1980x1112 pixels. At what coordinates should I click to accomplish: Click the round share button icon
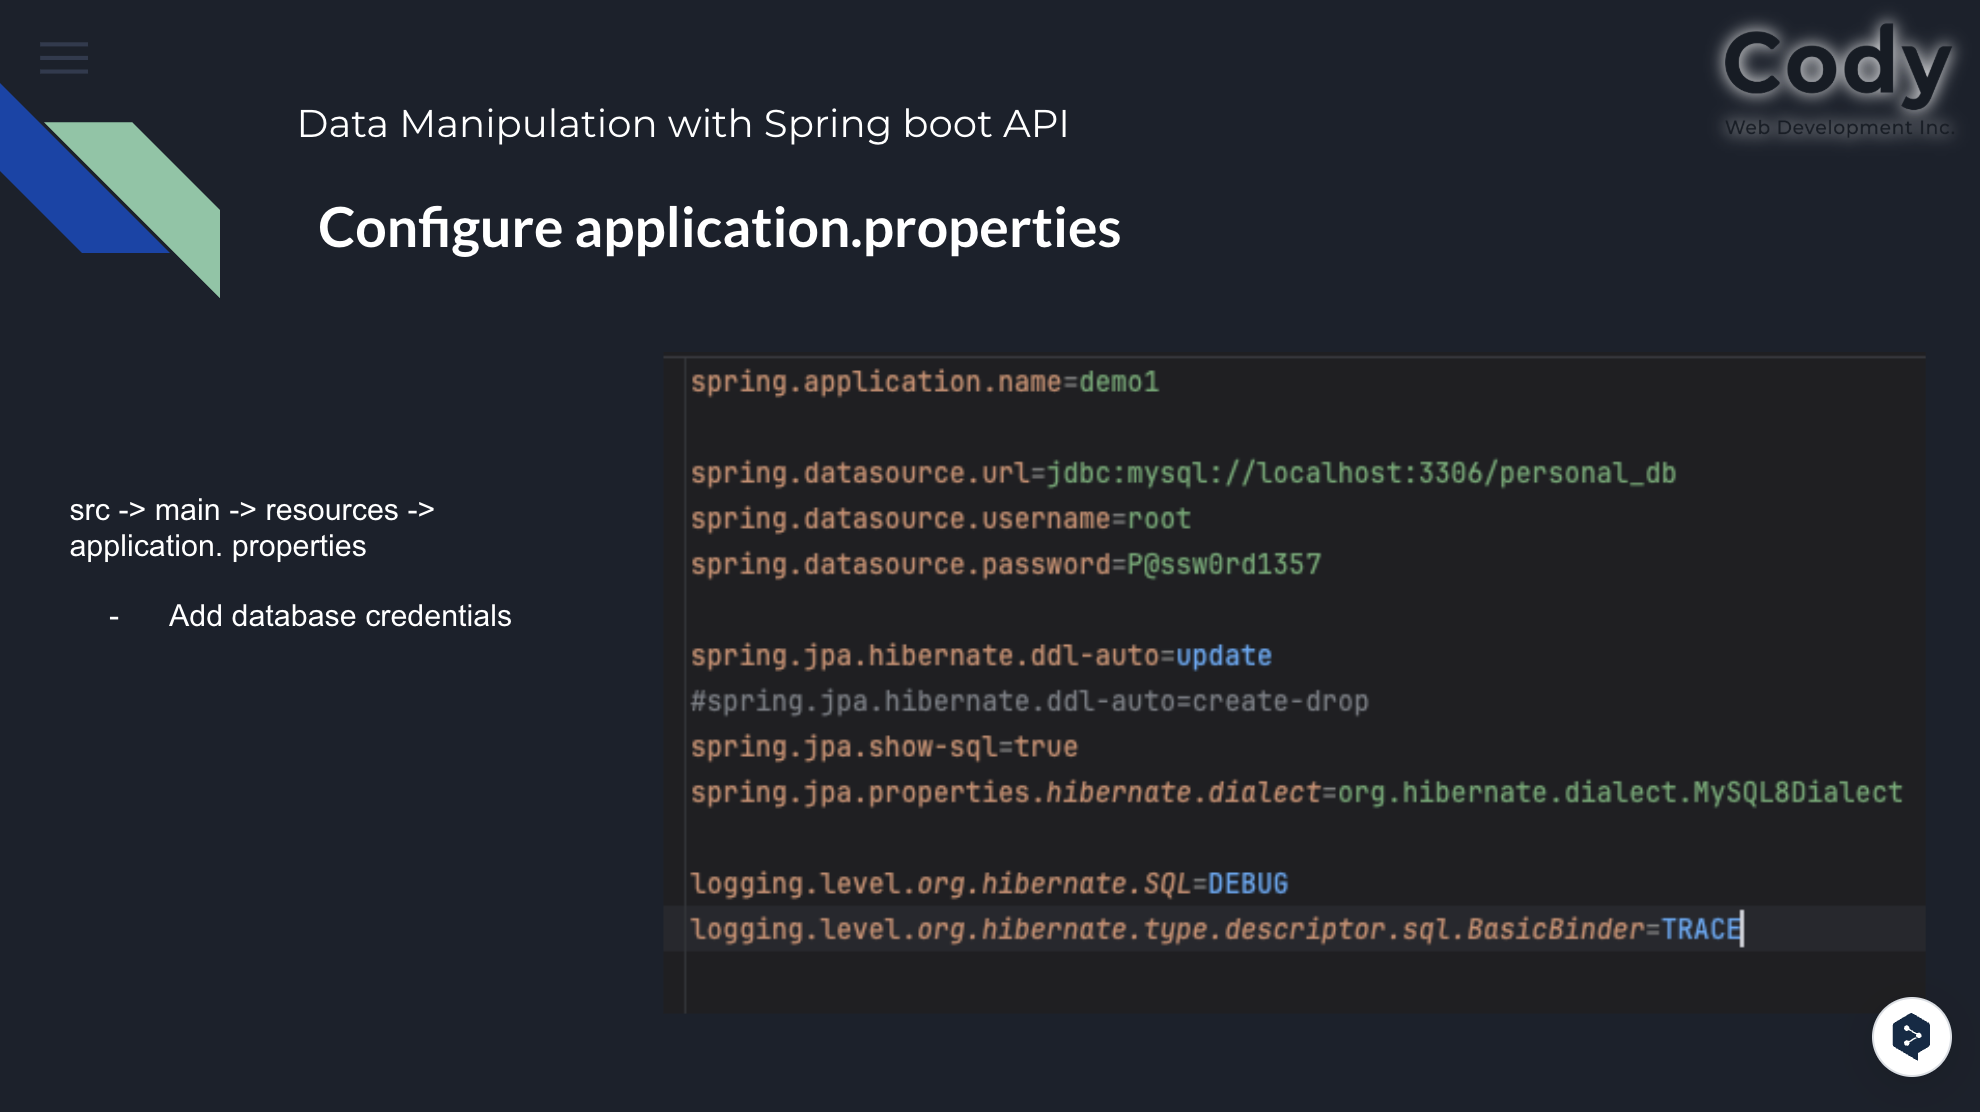pos(1911,1036)
